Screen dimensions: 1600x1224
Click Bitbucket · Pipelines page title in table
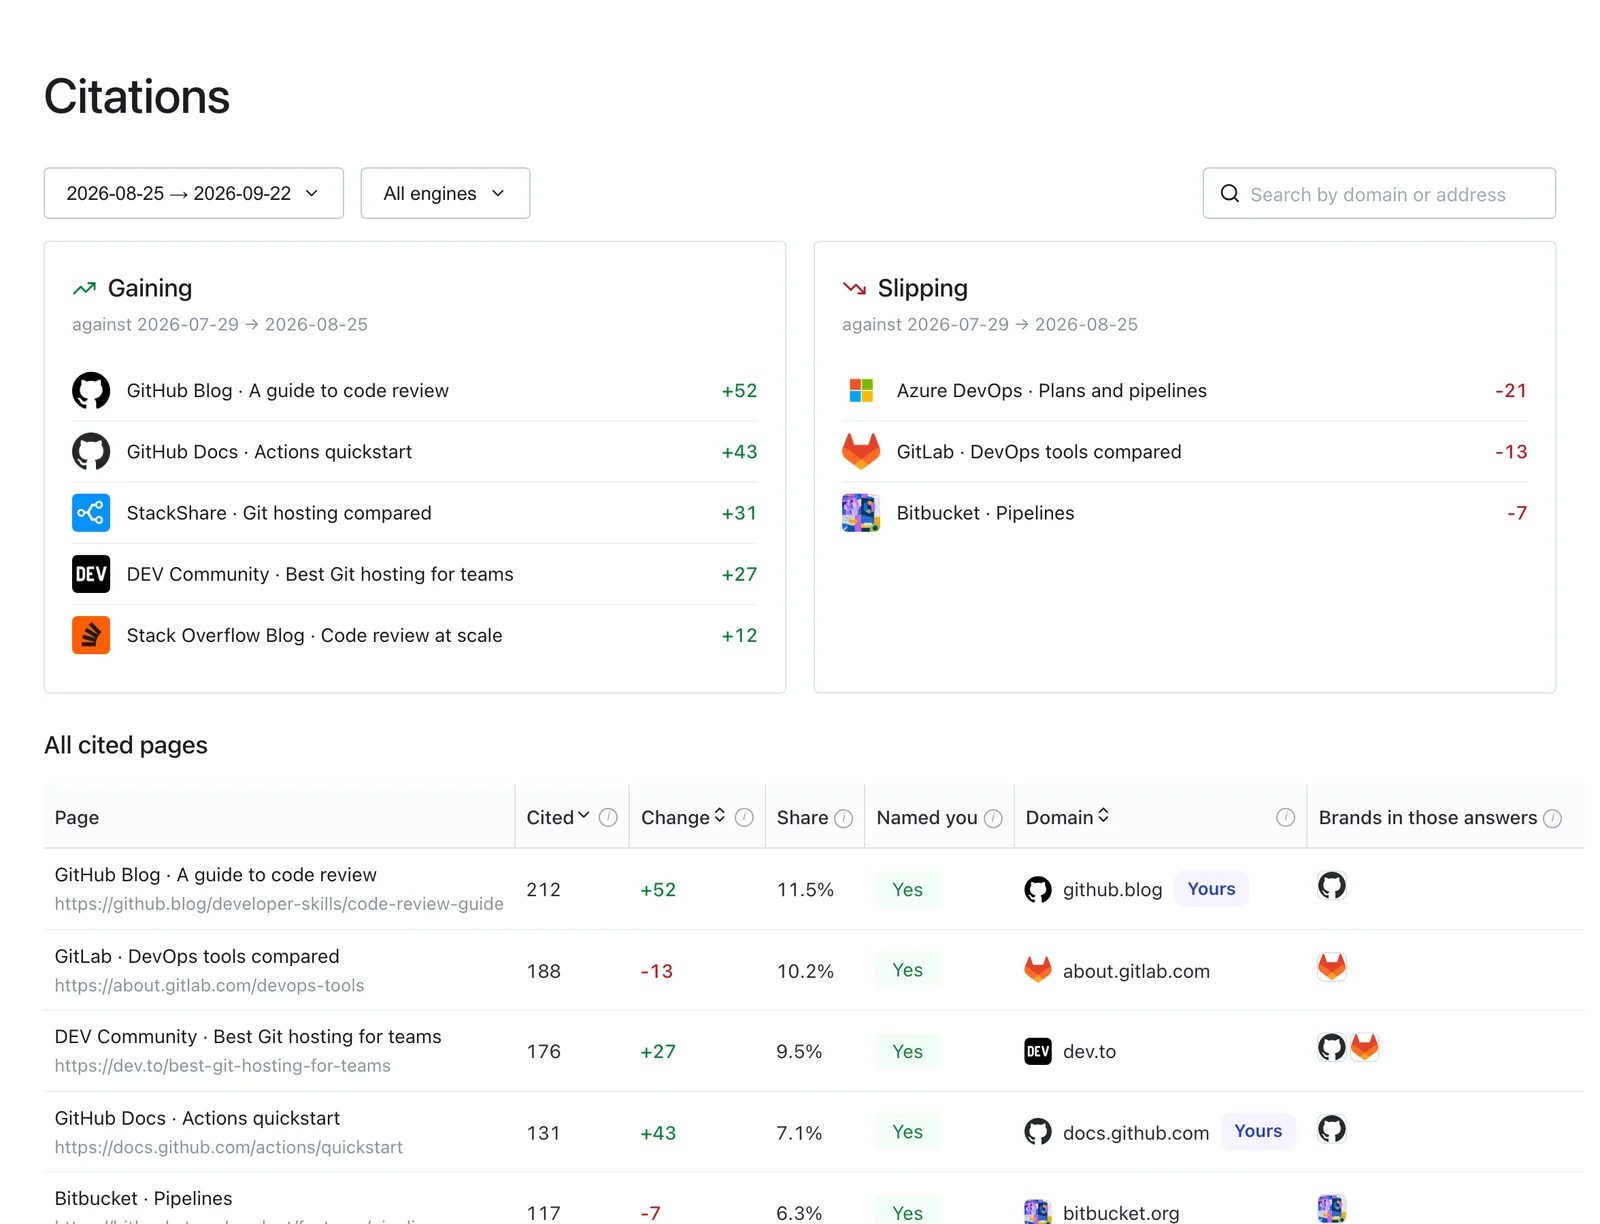144,1198
